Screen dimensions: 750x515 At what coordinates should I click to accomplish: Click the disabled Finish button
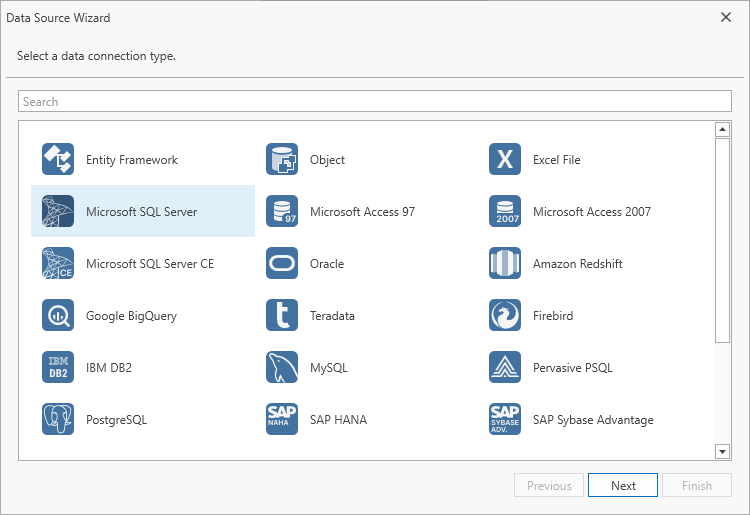(697, 485)
